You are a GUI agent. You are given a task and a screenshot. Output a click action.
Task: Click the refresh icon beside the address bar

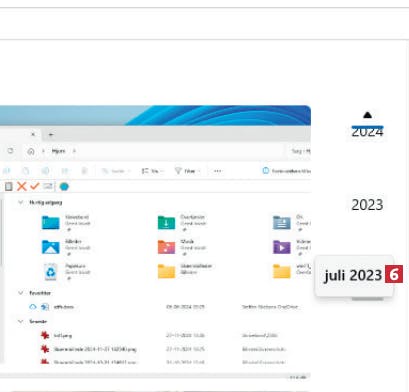pyautogui.click(x=10, y=151)
